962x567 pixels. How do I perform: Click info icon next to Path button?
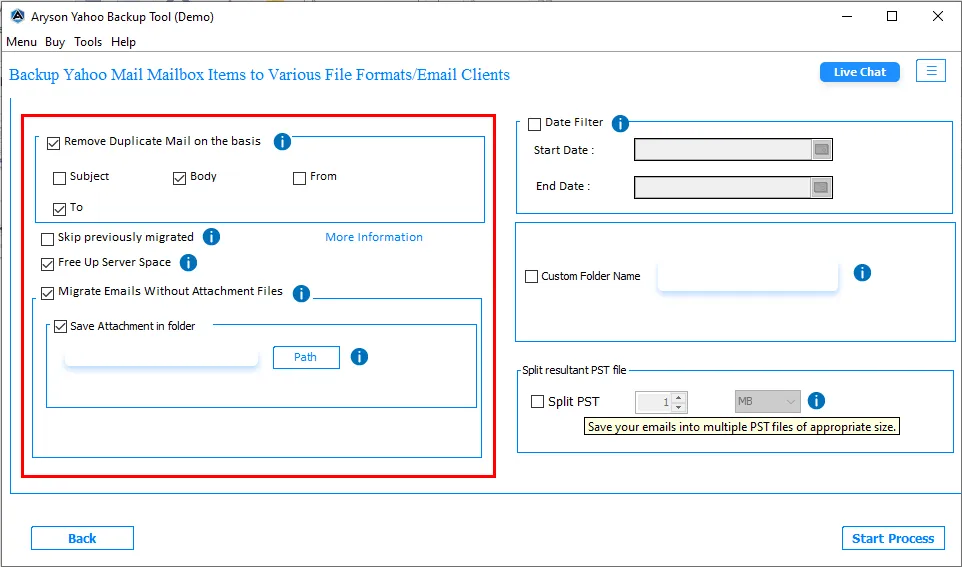(359, 357)
